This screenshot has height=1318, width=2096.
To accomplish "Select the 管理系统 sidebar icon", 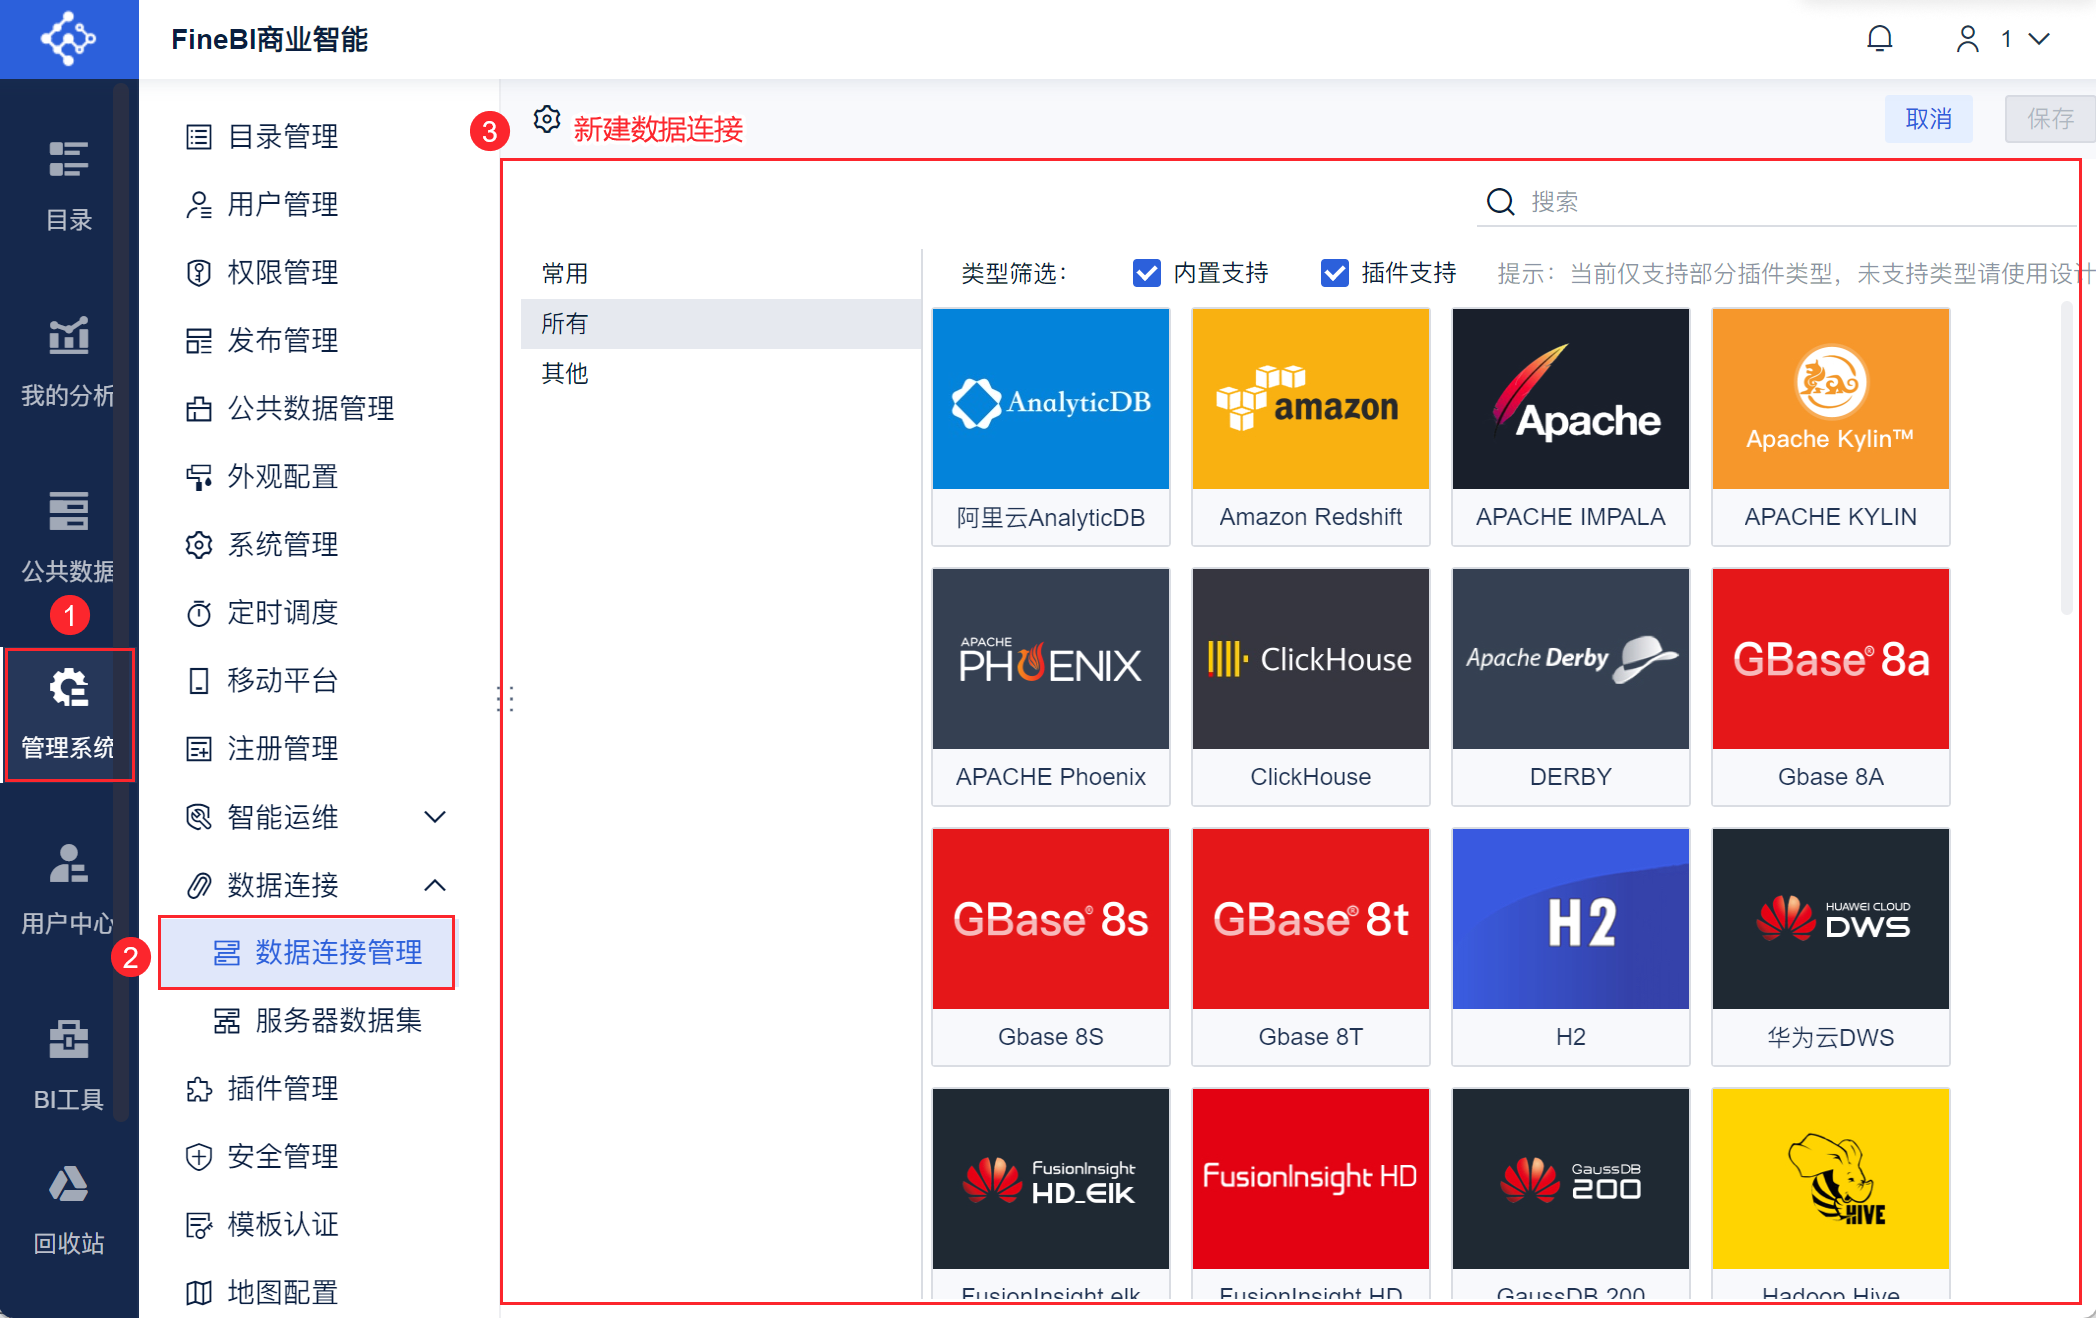I will tap(68, 712).
